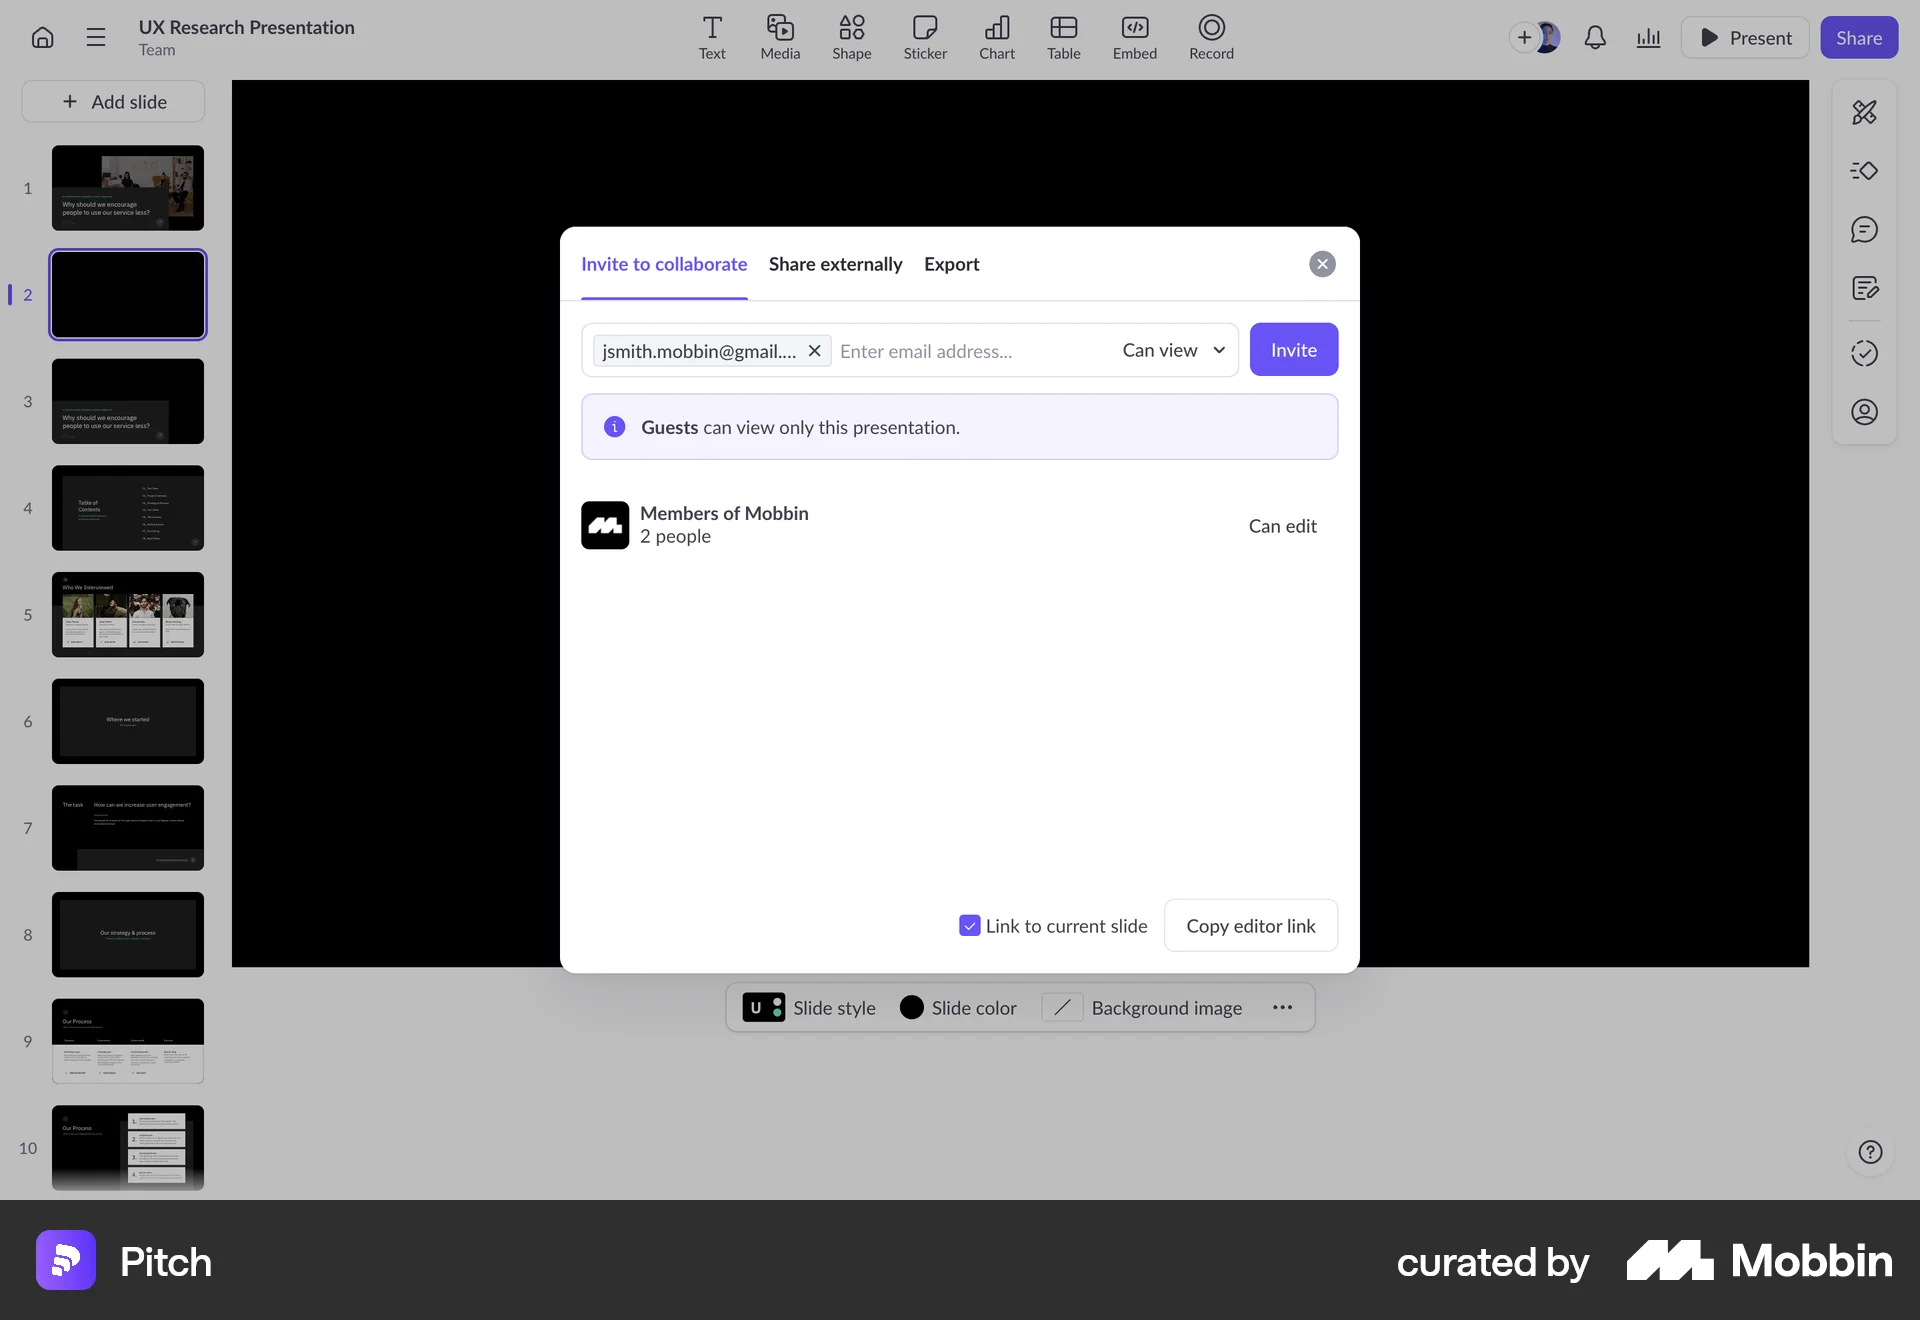Open the analytics panel
1920x1320 pixels.
[x=1648, y=37]
